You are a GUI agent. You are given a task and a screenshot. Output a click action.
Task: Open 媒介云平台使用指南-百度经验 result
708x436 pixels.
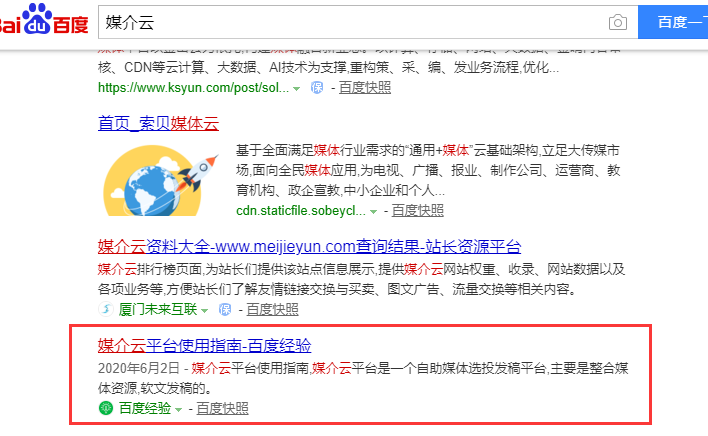(204, 346)
